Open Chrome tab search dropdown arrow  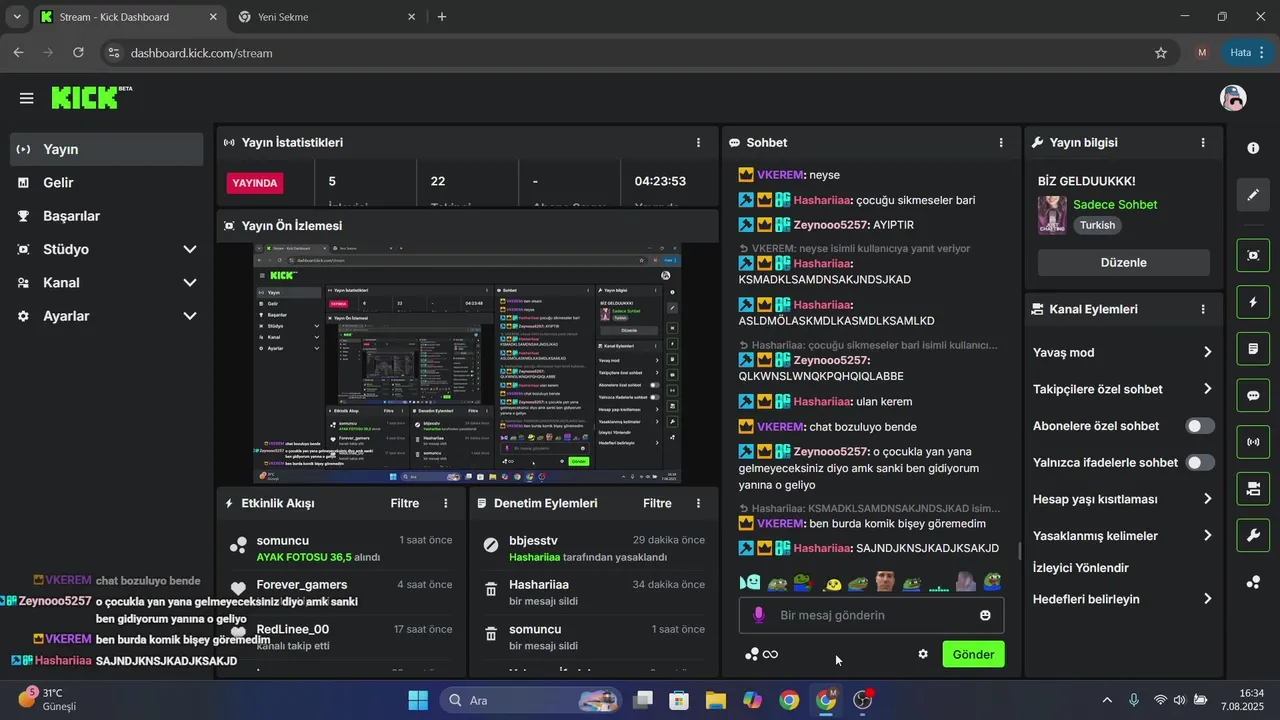[17, 17]
